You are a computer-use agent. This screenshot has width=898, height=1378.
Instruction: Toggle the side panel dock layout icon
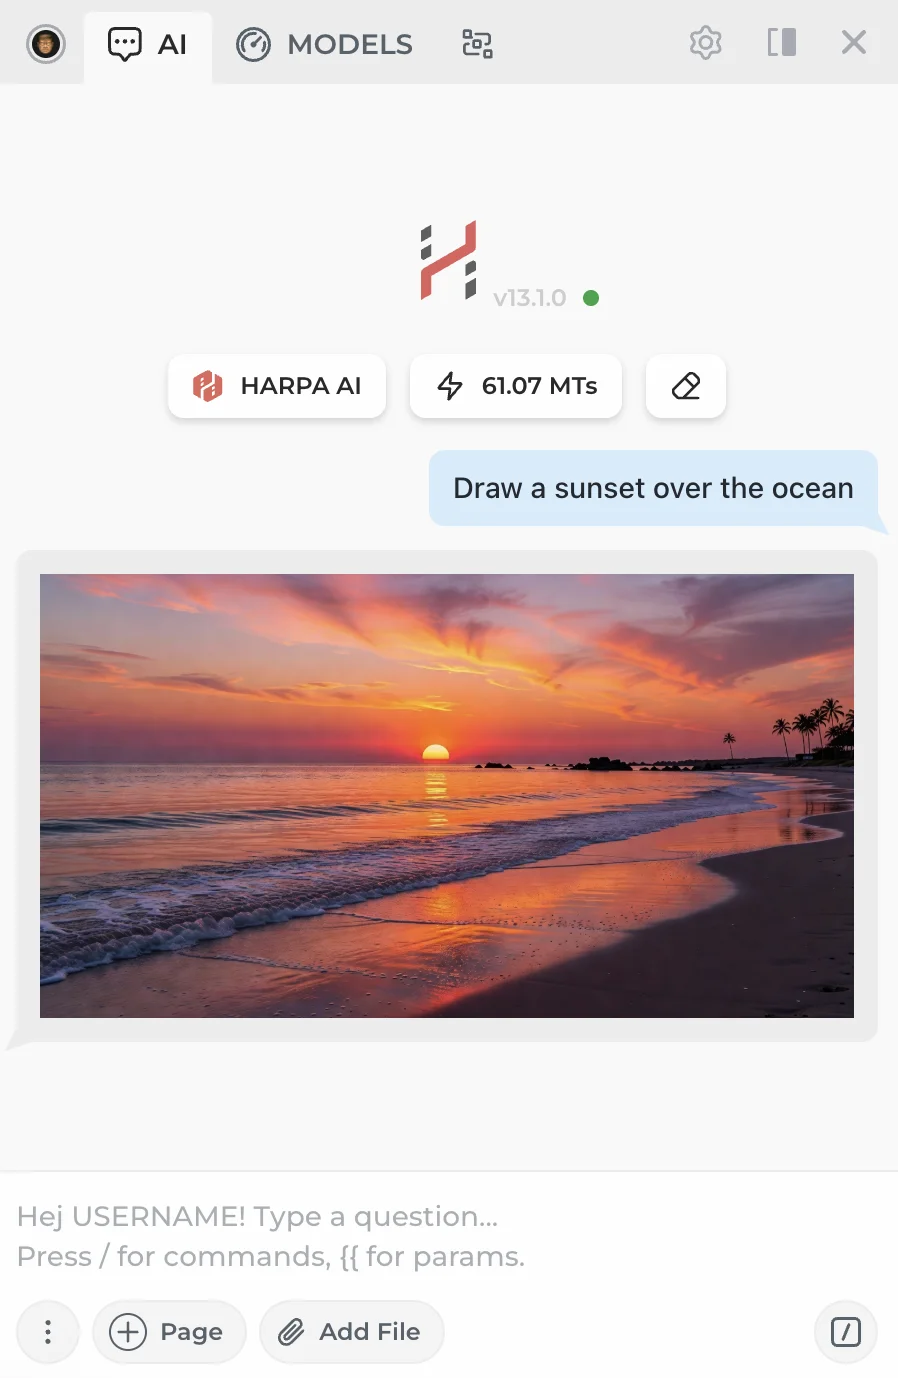782,43
